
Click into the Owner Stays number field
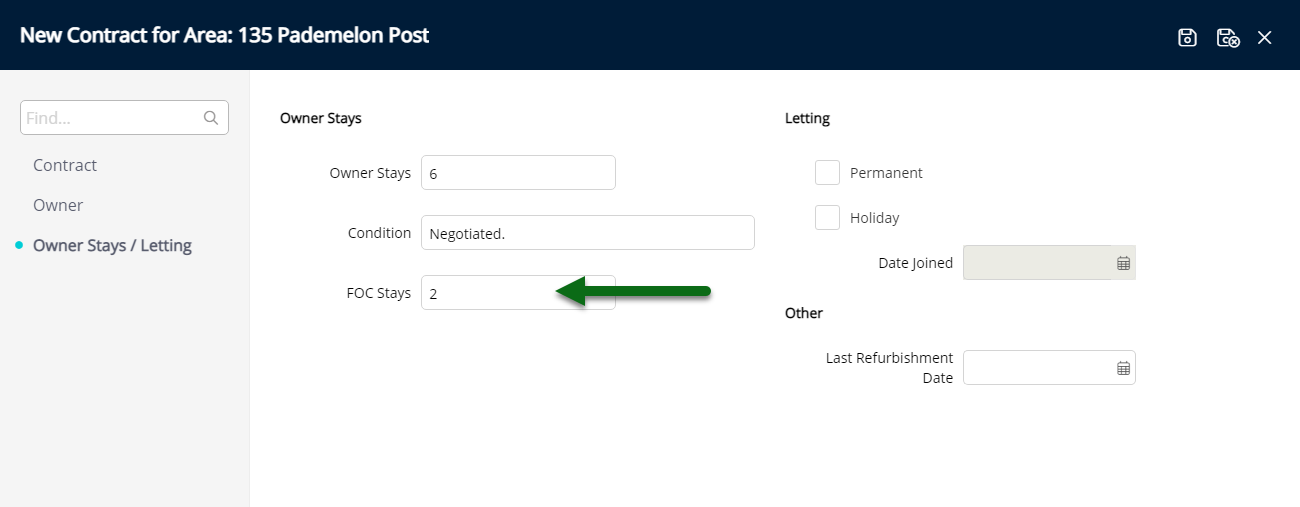click(x=518, y=173)
